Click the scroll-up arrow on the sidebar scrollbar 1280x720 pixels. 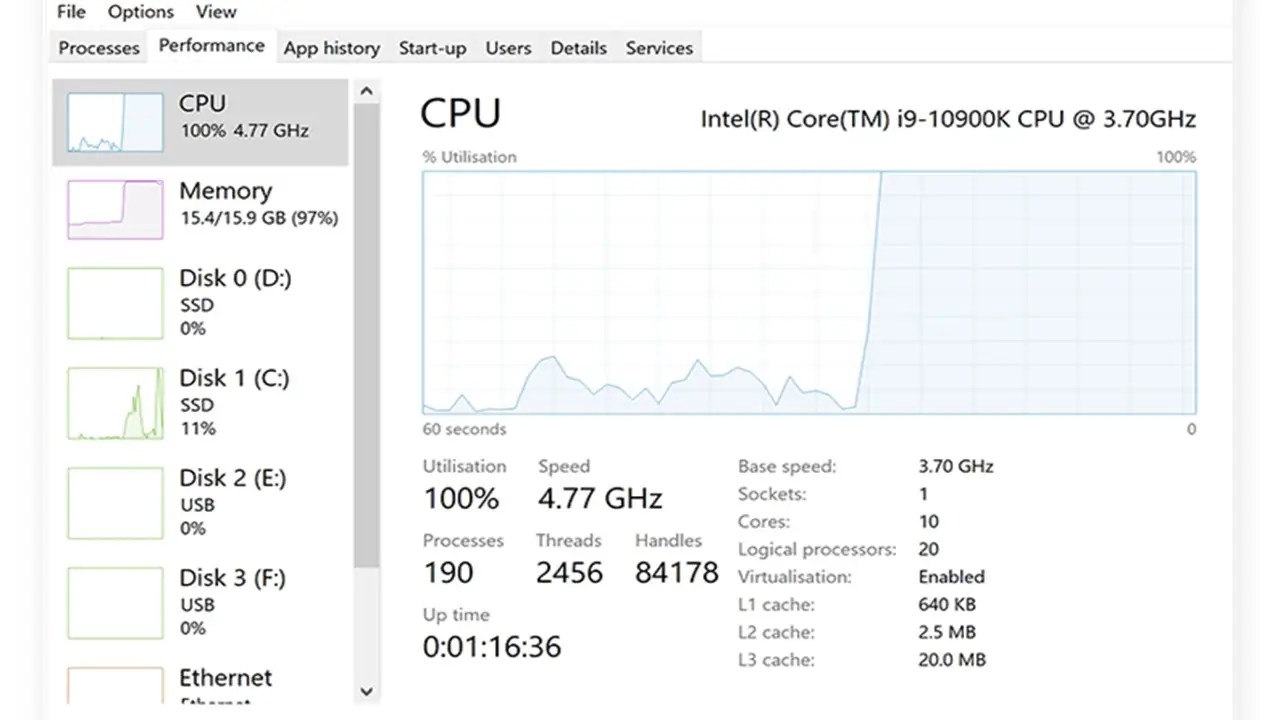(x=366, y=90)
